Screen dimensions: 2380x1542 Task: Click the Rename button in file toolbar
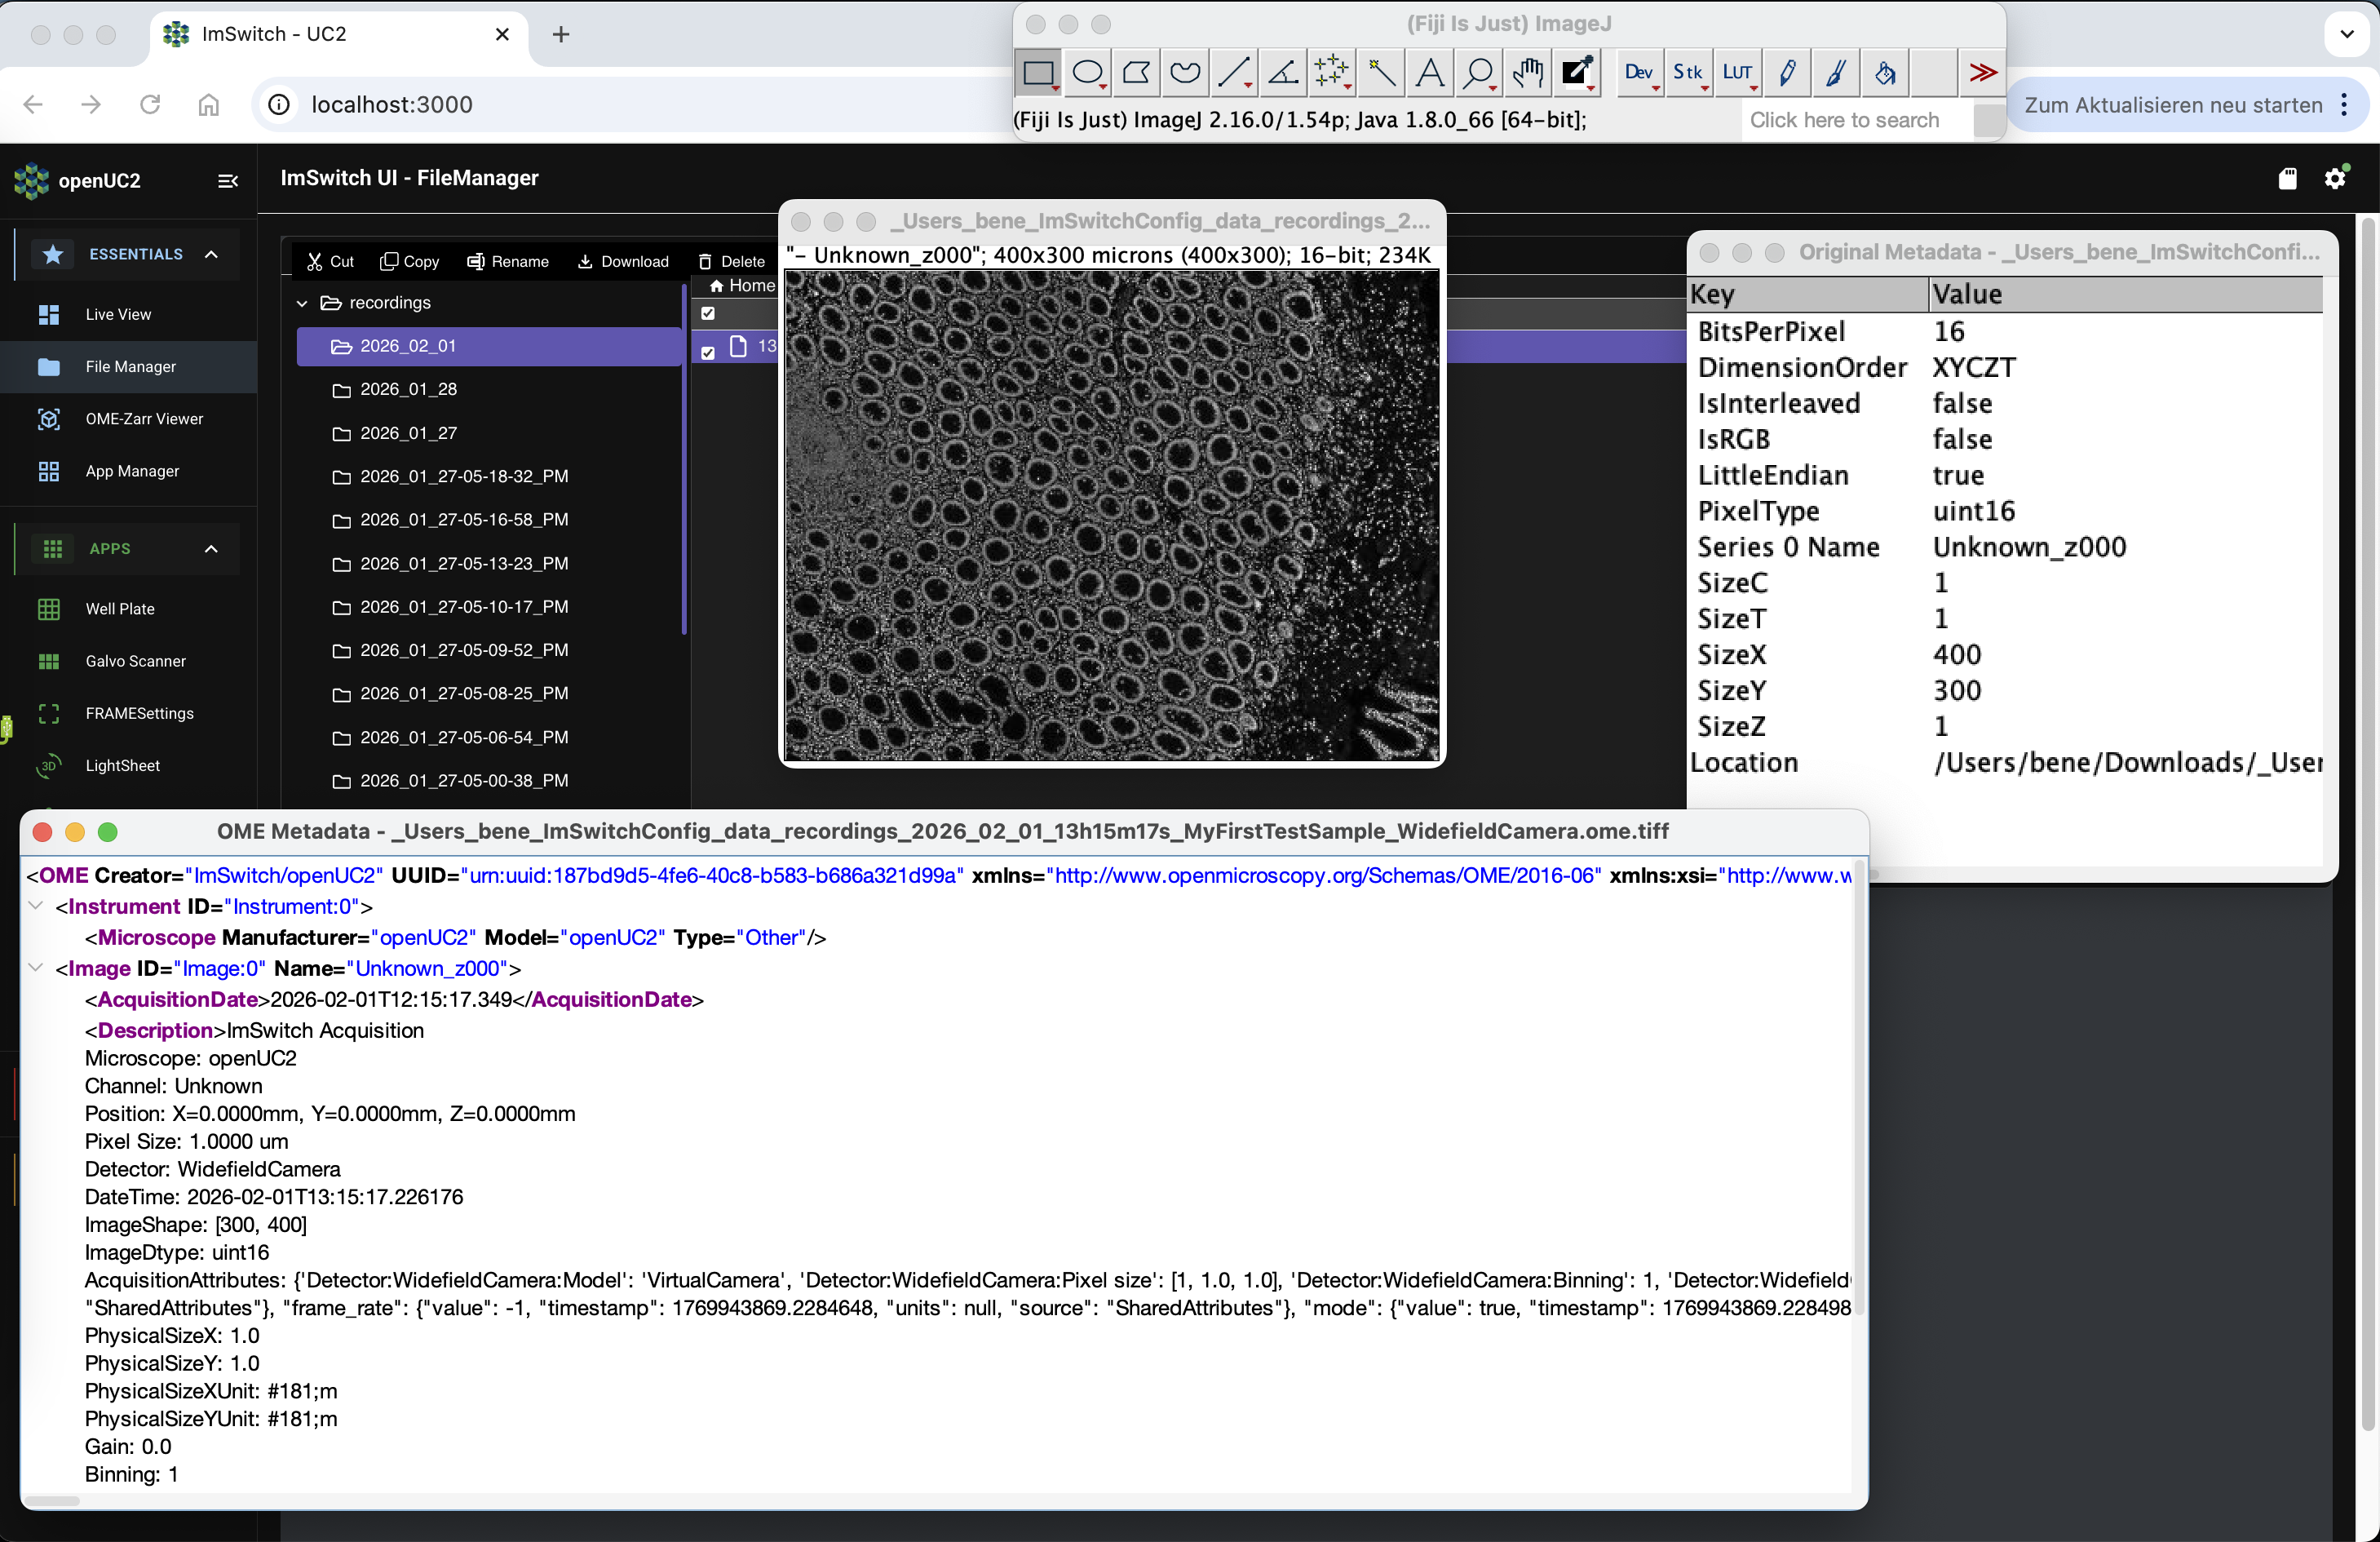click(x=508, y=262)
